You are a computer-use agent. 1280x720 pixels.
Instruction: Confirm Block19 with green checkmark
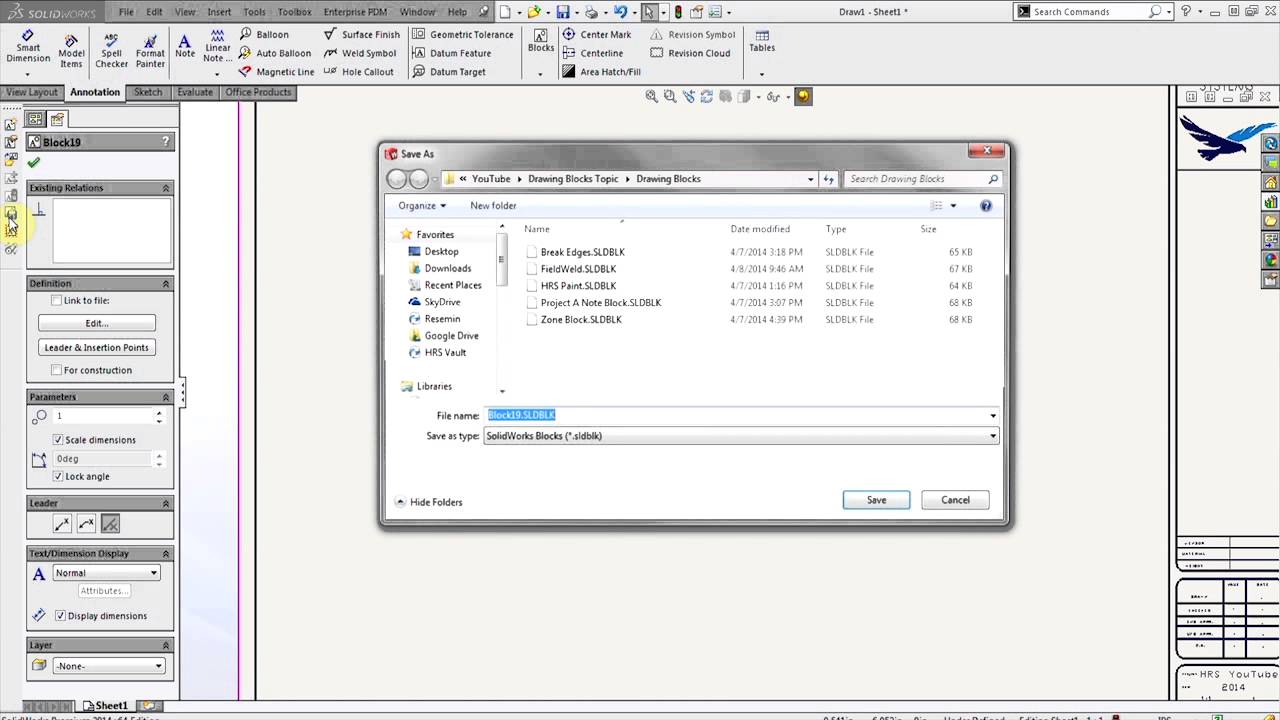[34, 162]
